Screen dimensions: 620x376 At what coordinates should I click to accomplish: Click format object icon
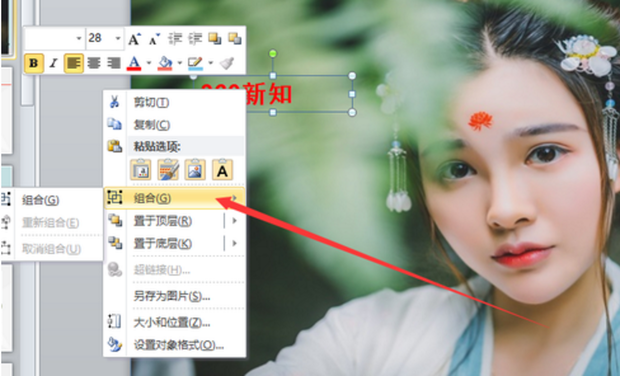click(x=115, y=344)
